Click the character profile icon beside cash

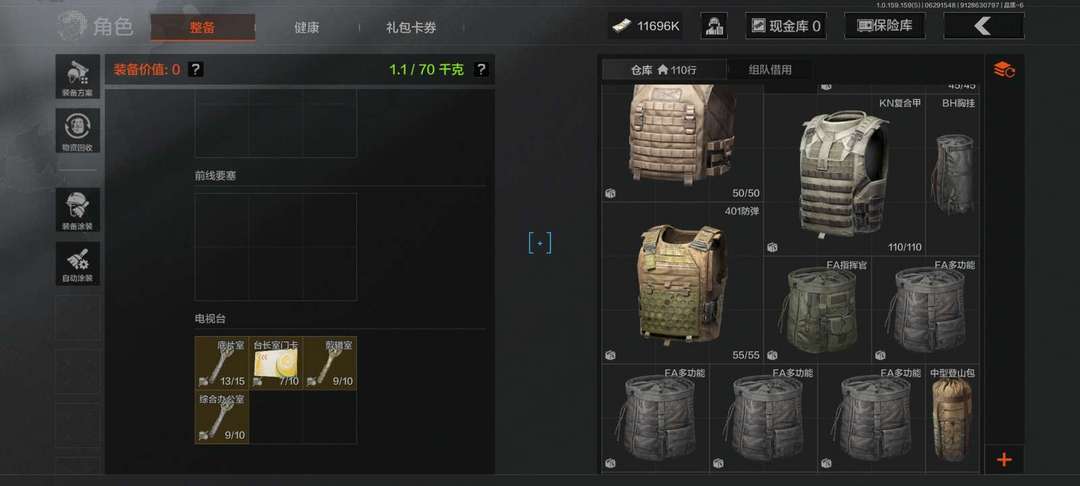pyautogui.click(x=714, y=26)
